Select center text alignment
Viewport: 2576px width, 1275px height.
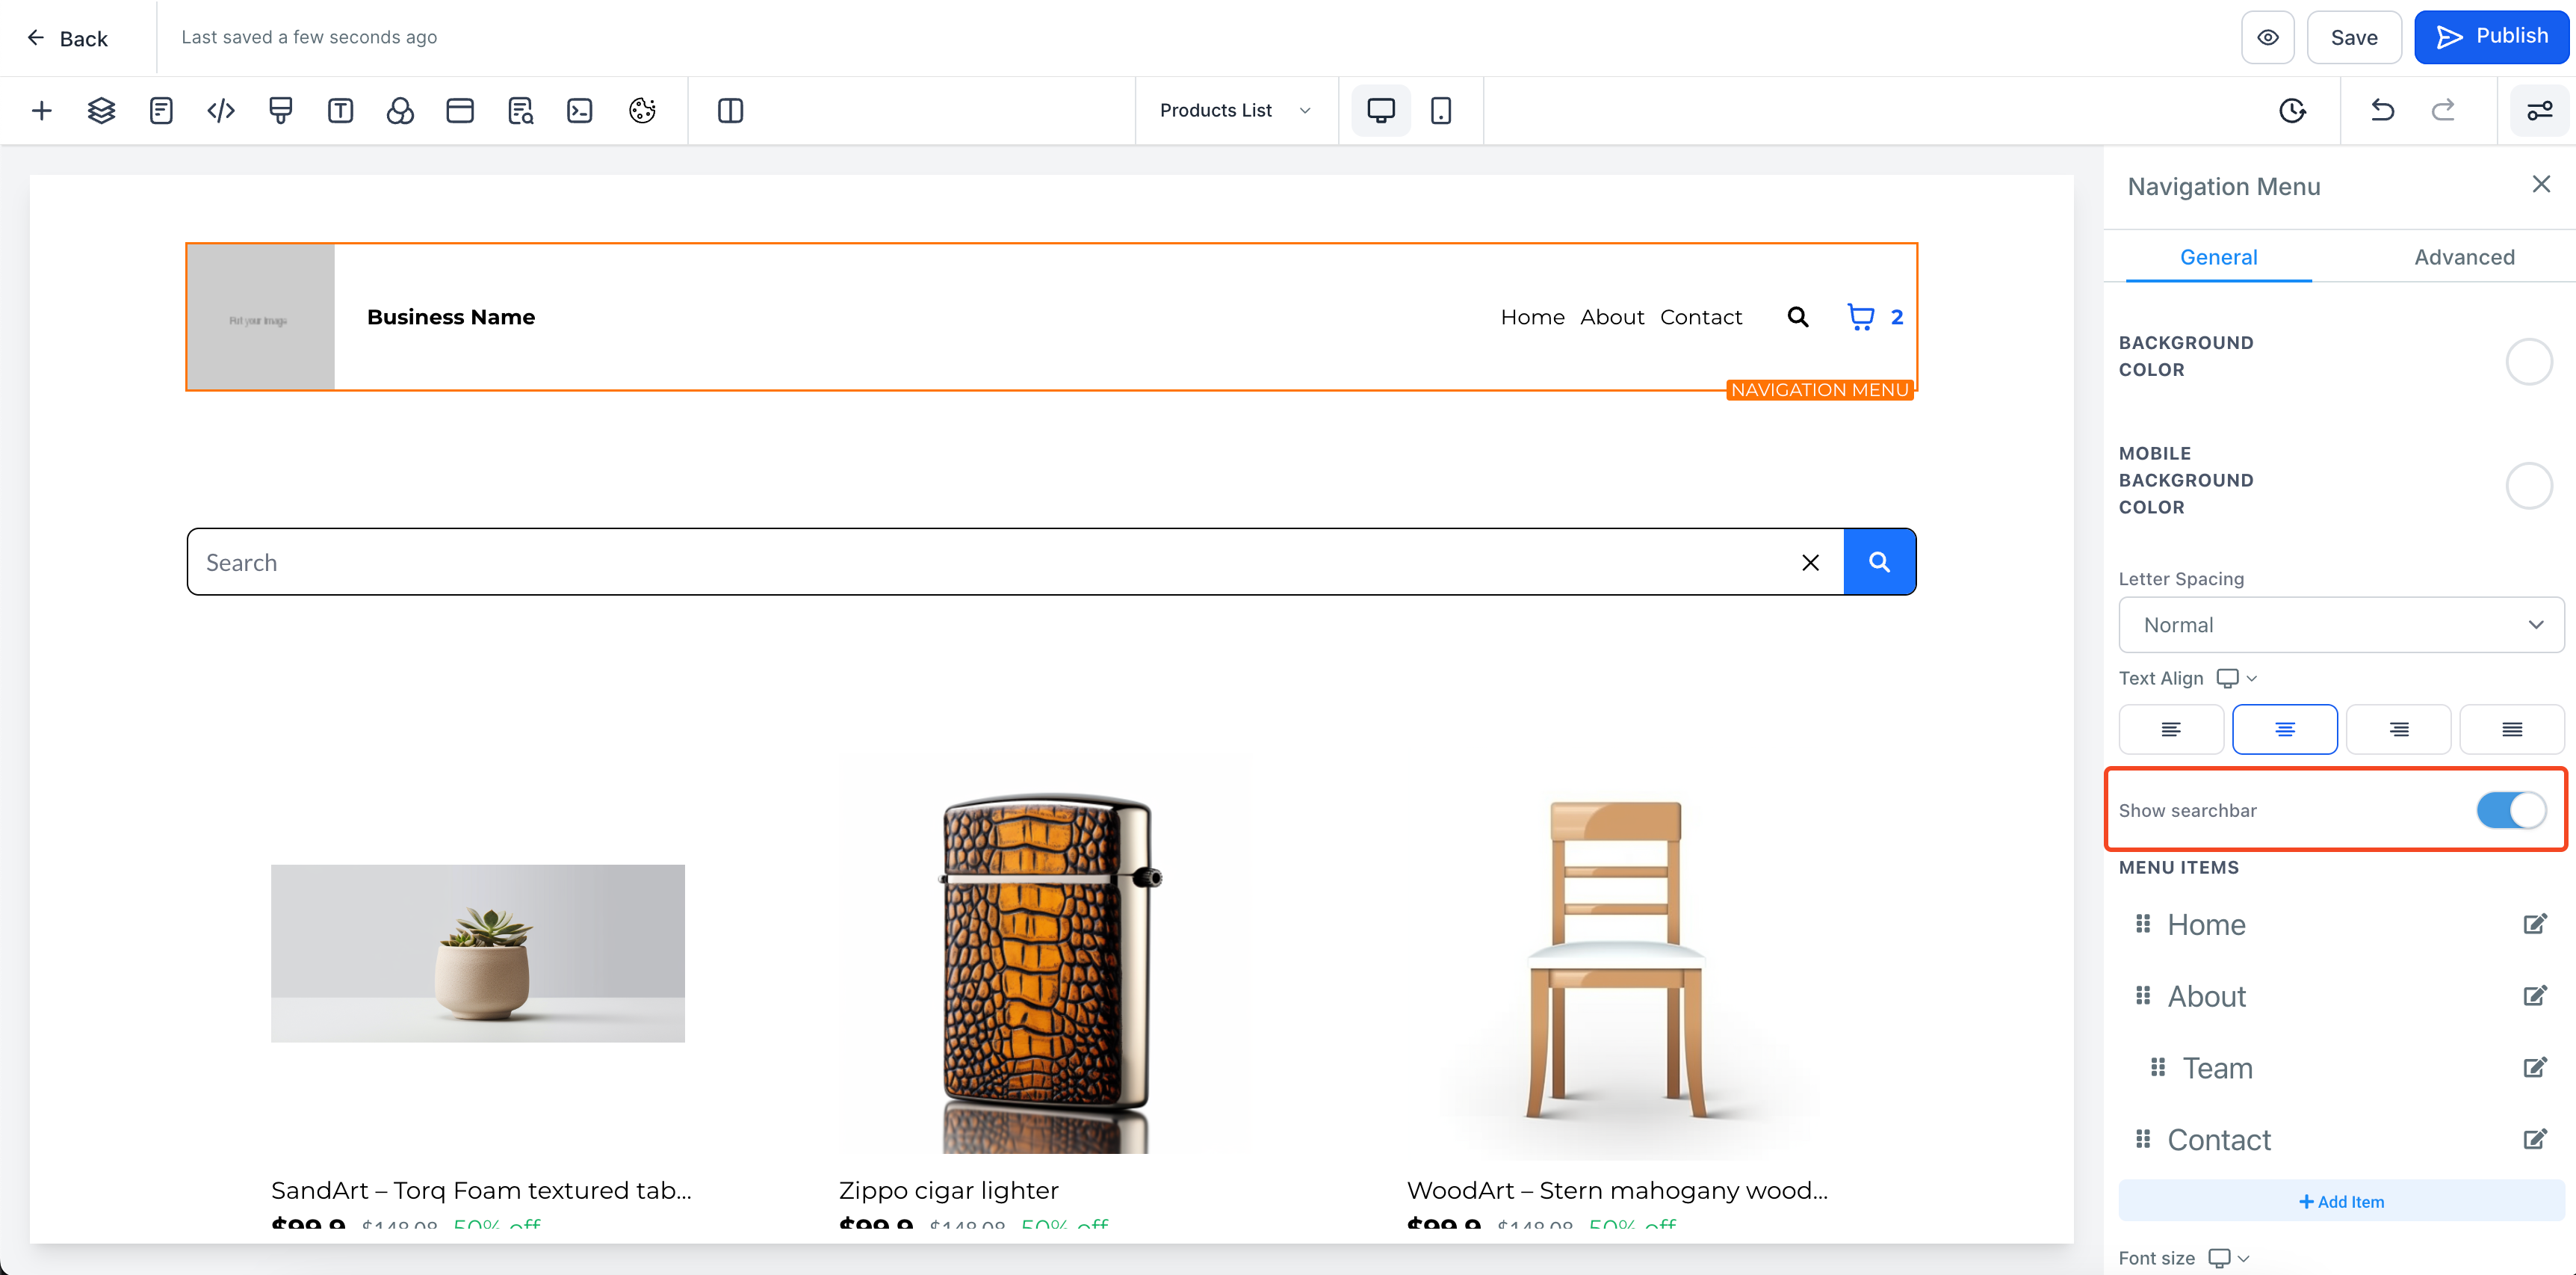click(x=2284, y=729)
